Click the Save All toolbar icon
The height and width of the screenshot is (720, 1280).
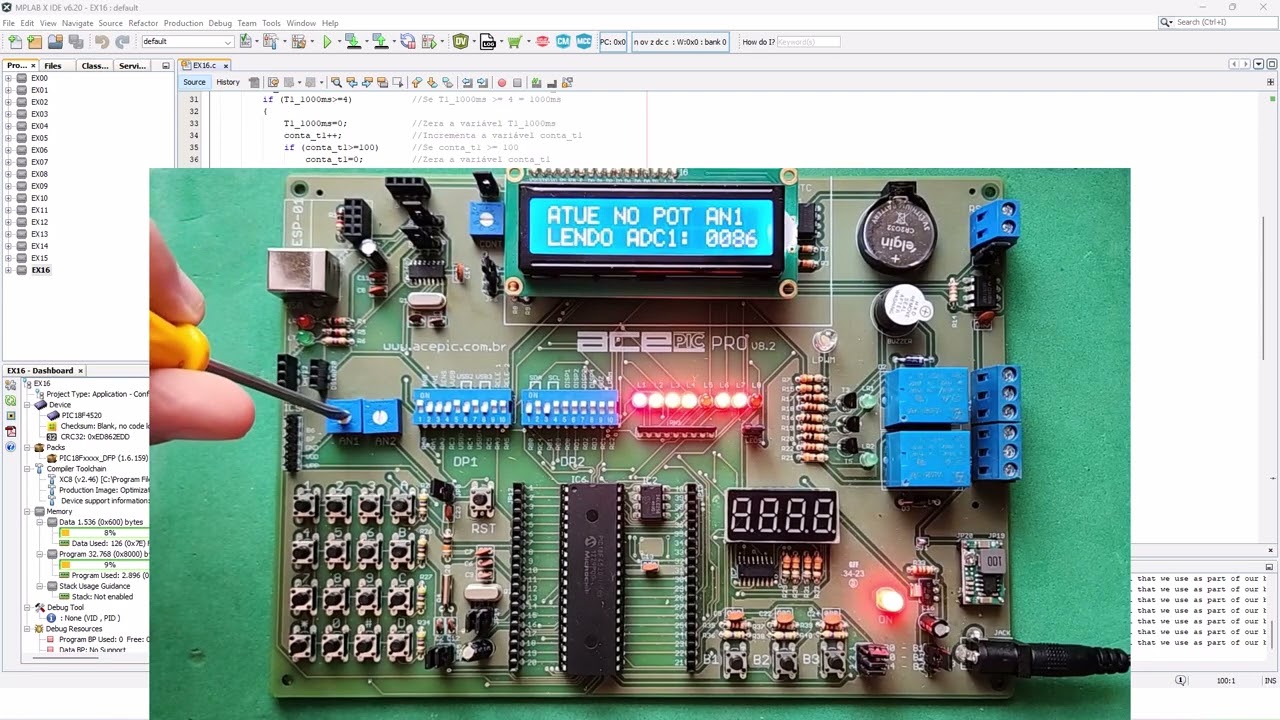pos(75,42)
